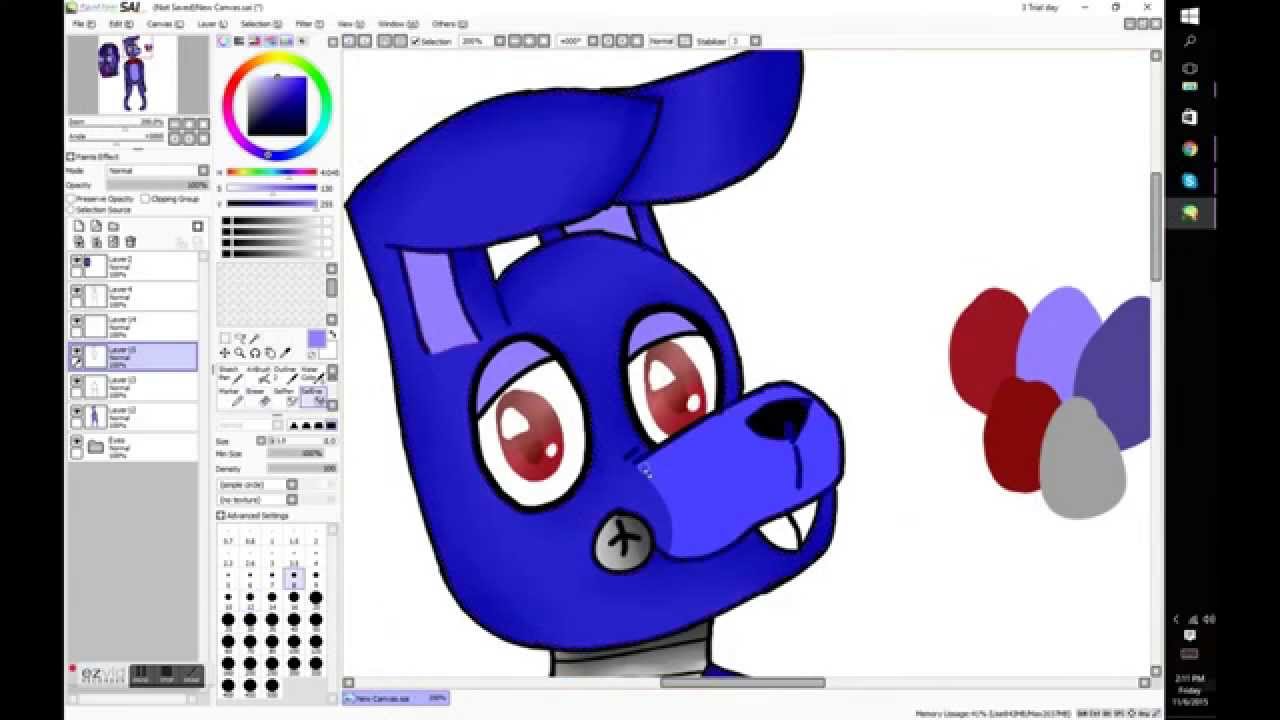This screenshot has height=720, width=1280.
Task: Swap foreground and background colors
Action: pyautogui.click(x=332, y=335)
